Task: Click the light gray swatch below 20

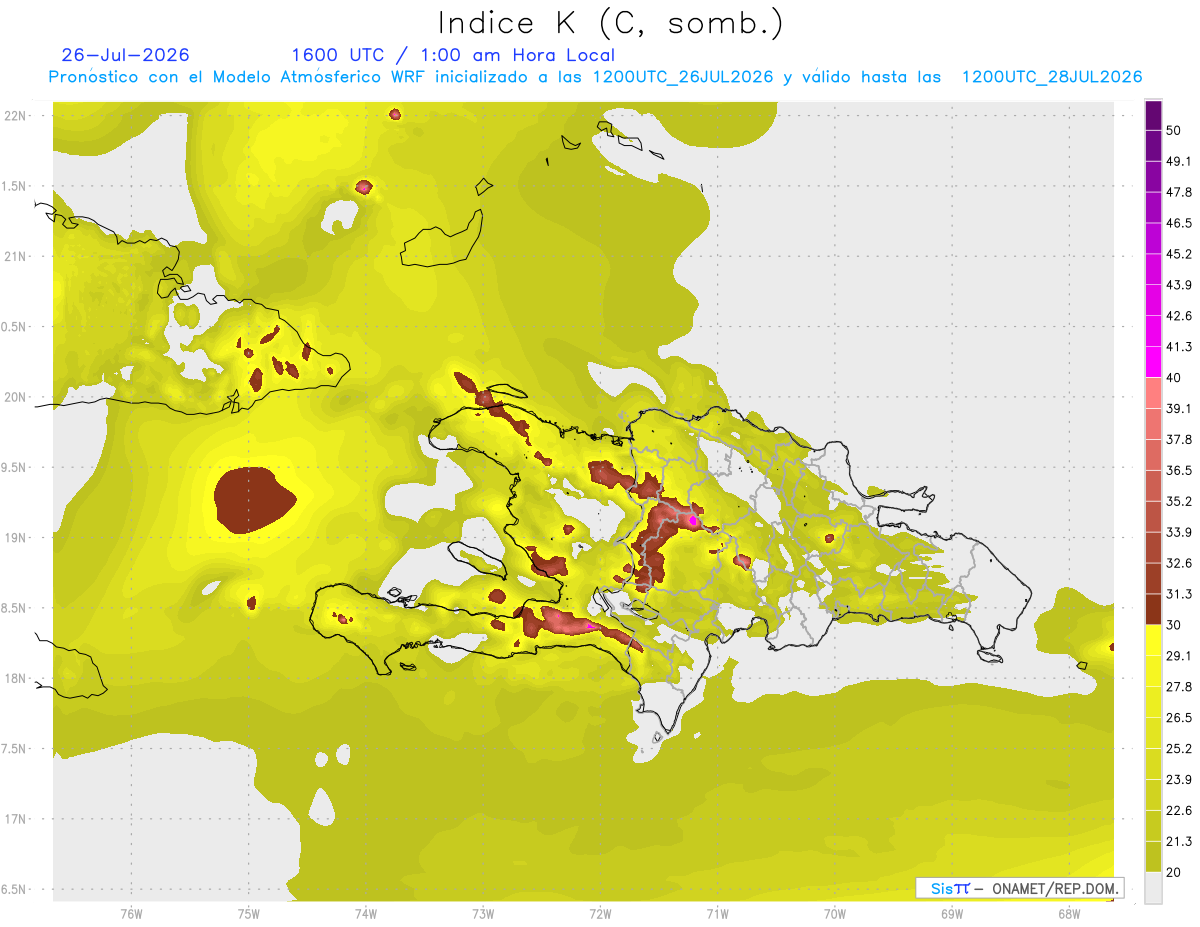Action: (x=1153, y=888)
